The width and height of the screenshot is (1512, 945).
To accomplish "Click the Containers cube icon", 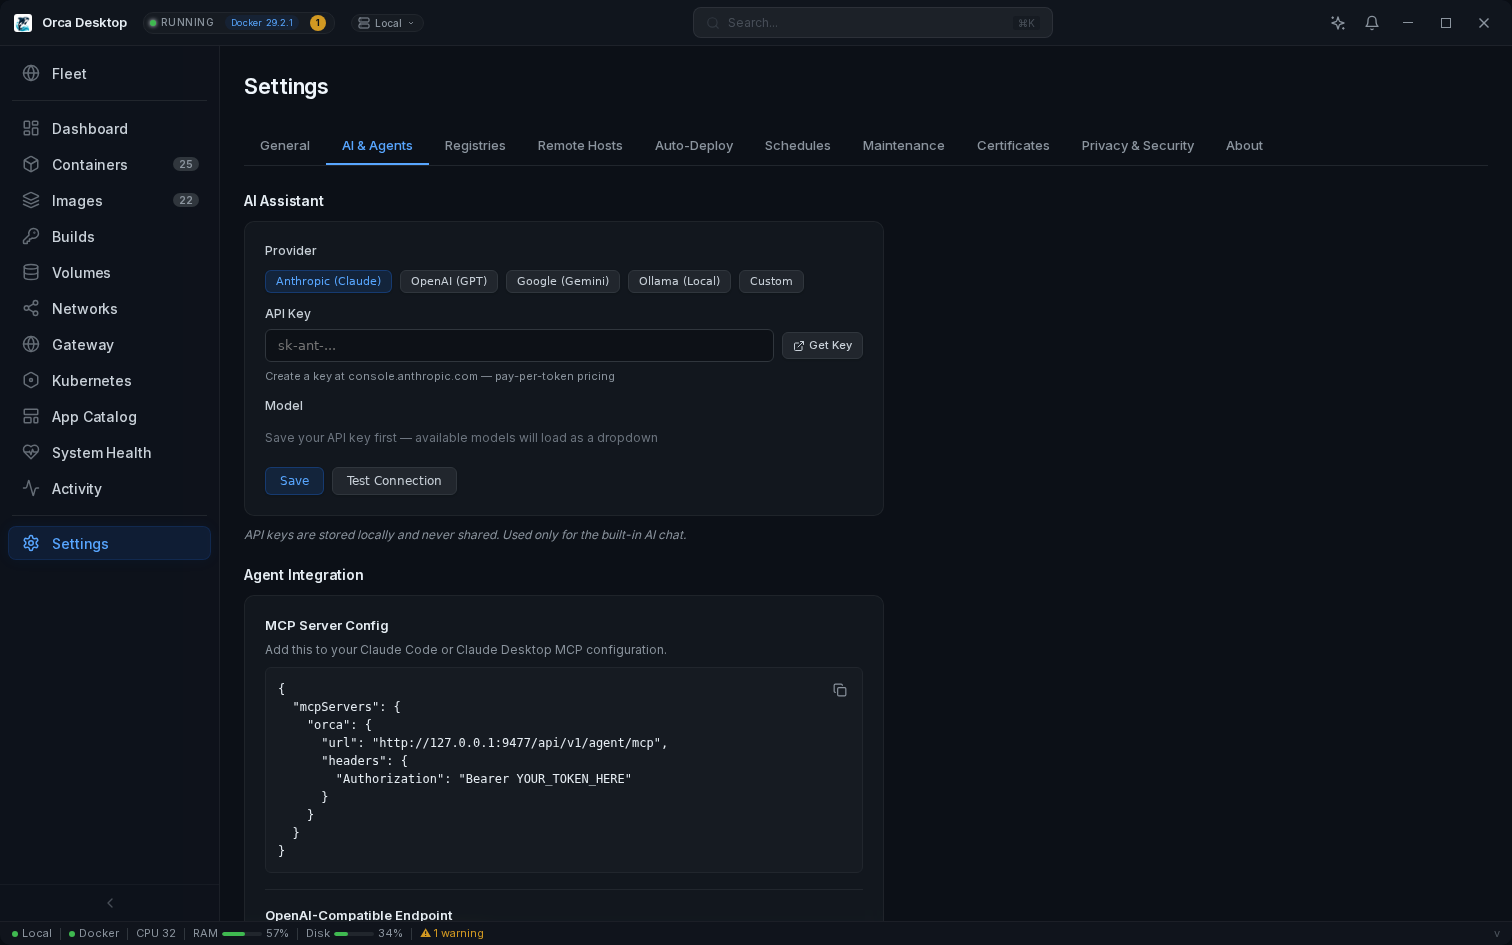I will click(31, 164).
